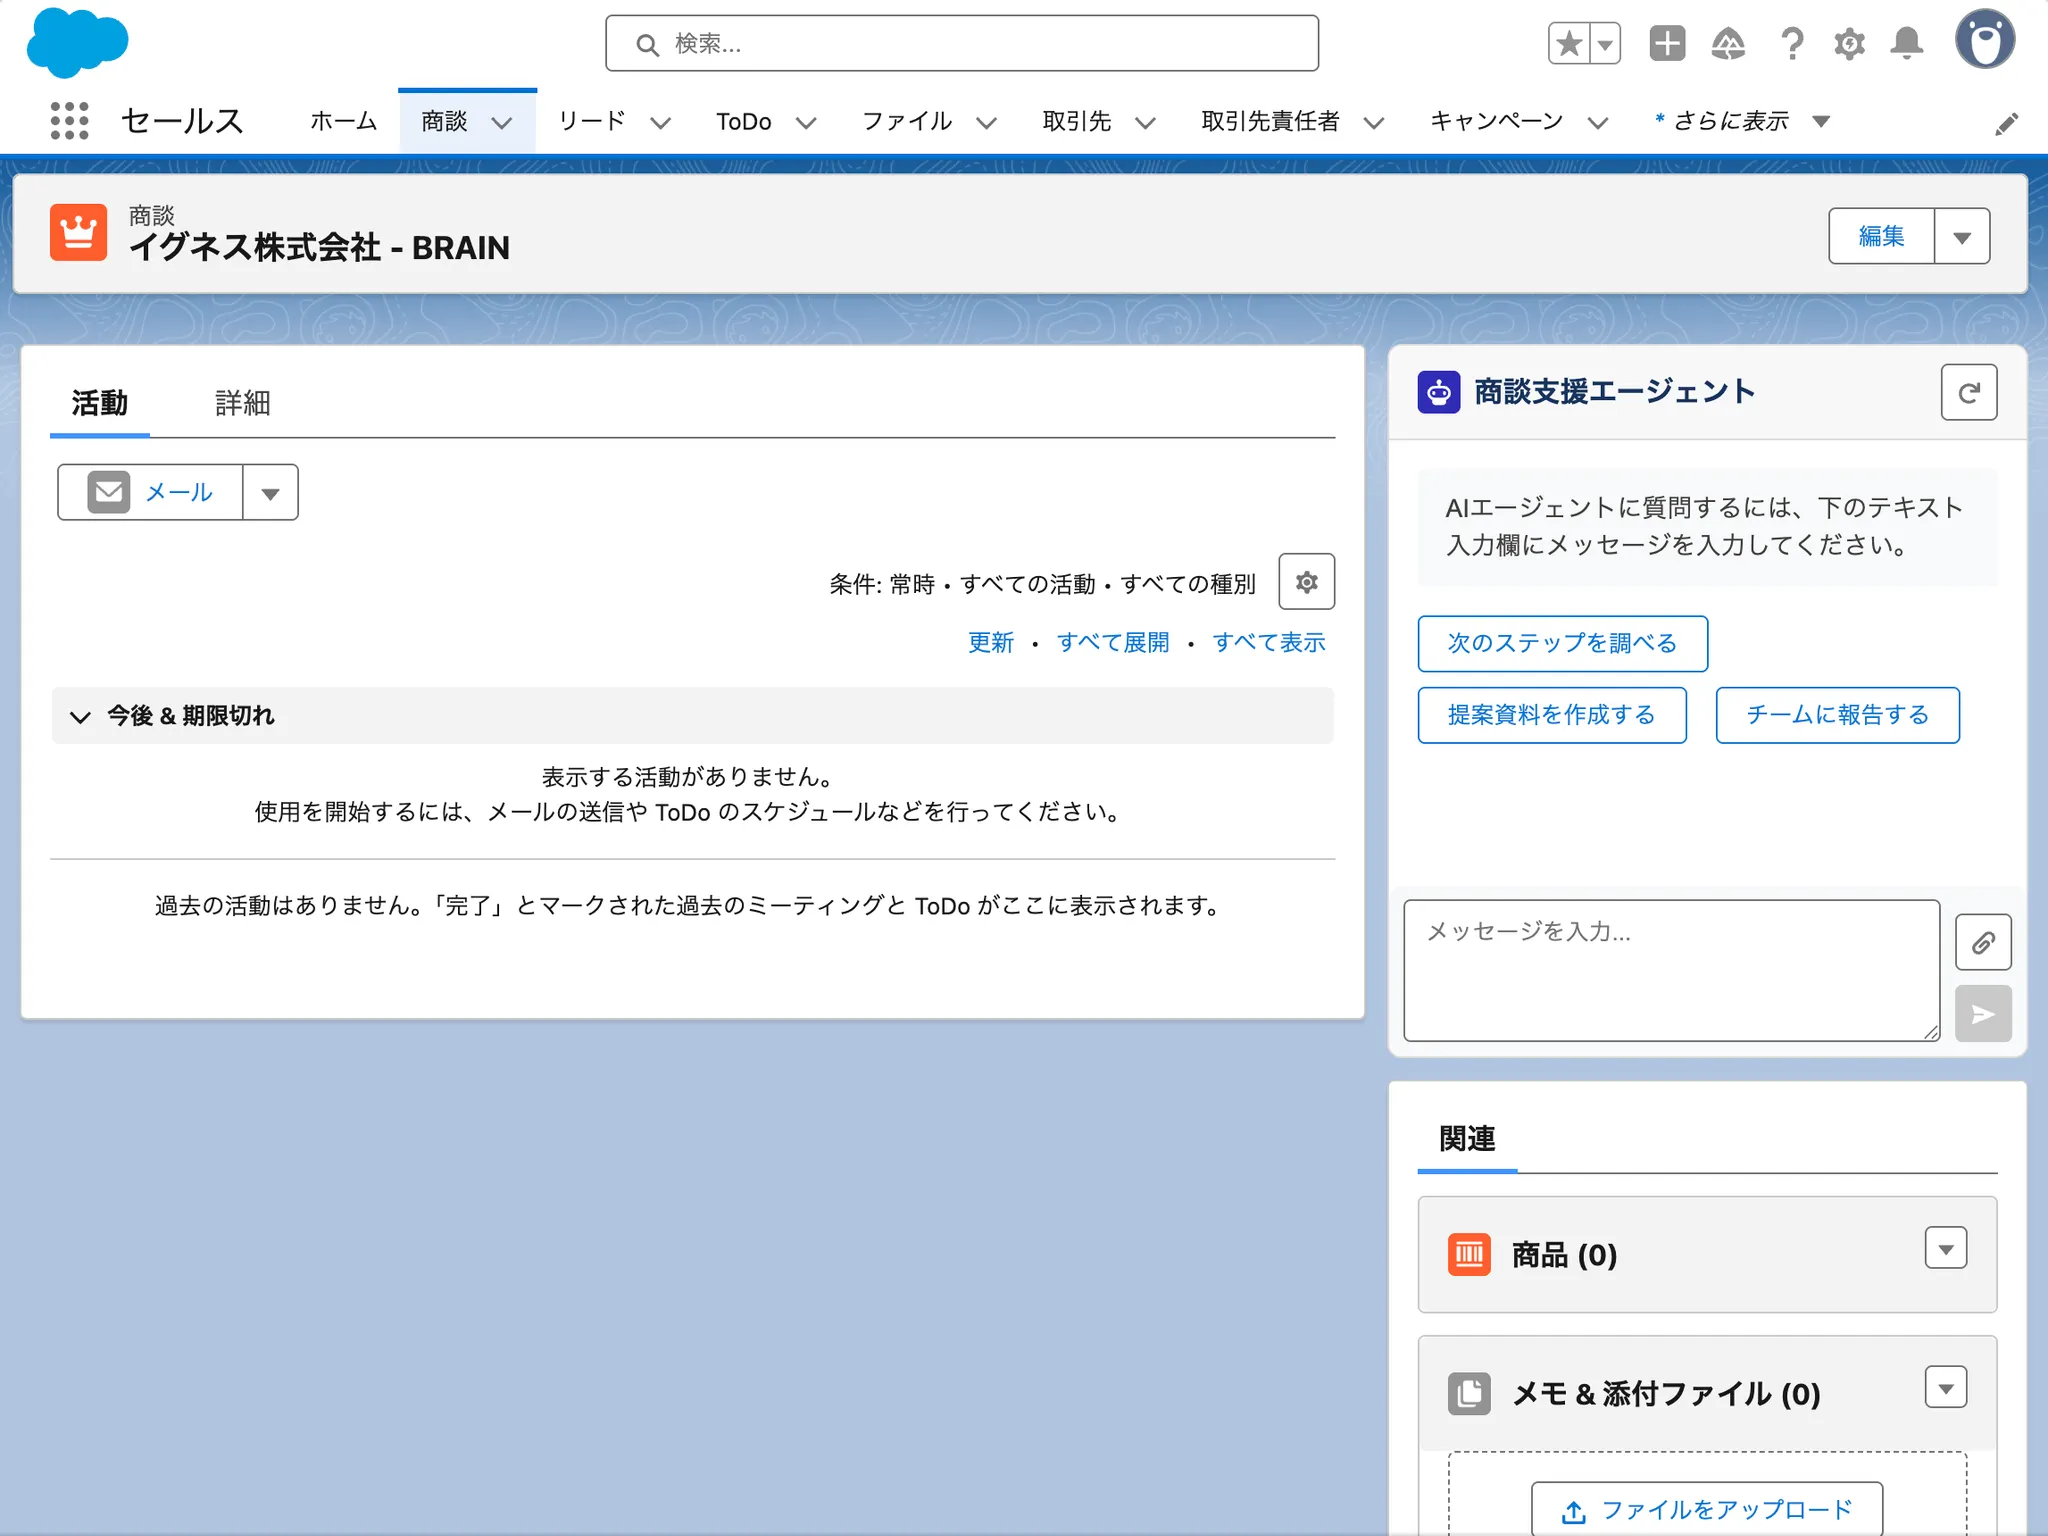Open the Setup gear icon
The height and width of the screenshot is (1536, 2048).
1849,44
